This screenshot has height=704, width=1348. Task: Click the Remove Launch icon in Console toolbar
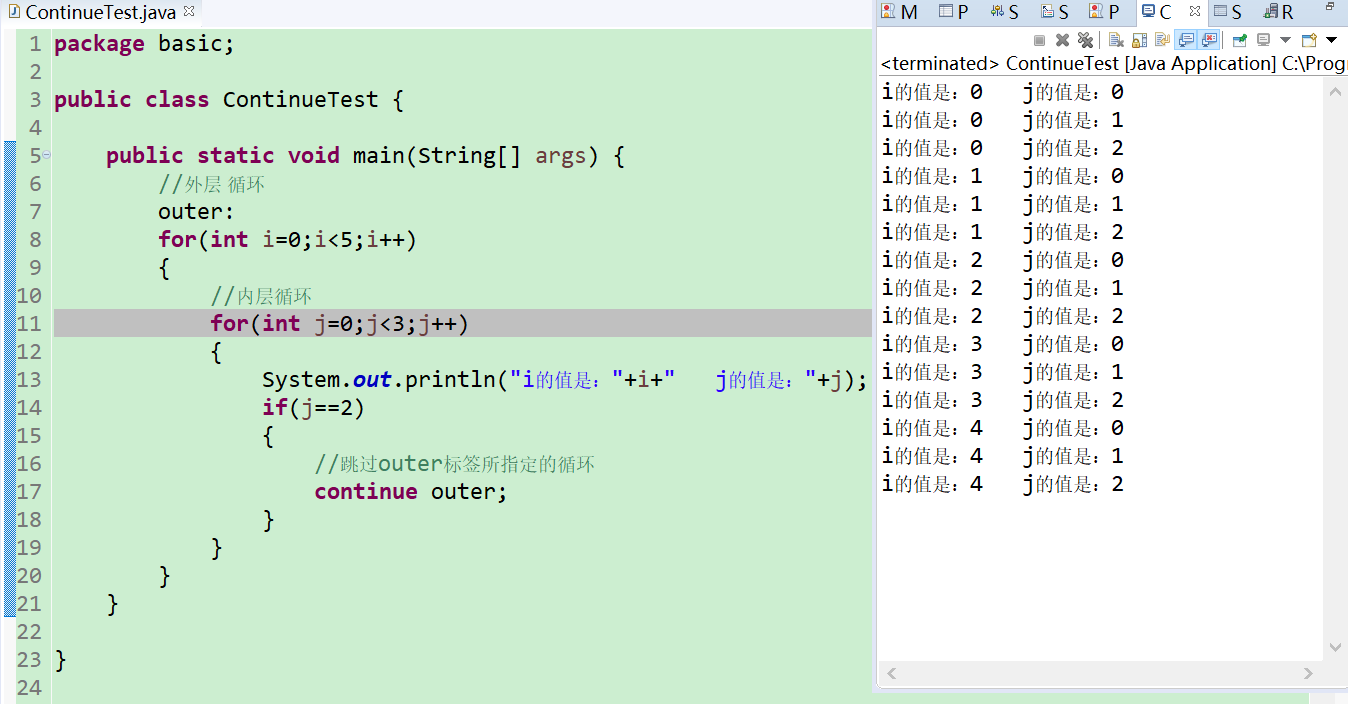tap(1063, 39)
